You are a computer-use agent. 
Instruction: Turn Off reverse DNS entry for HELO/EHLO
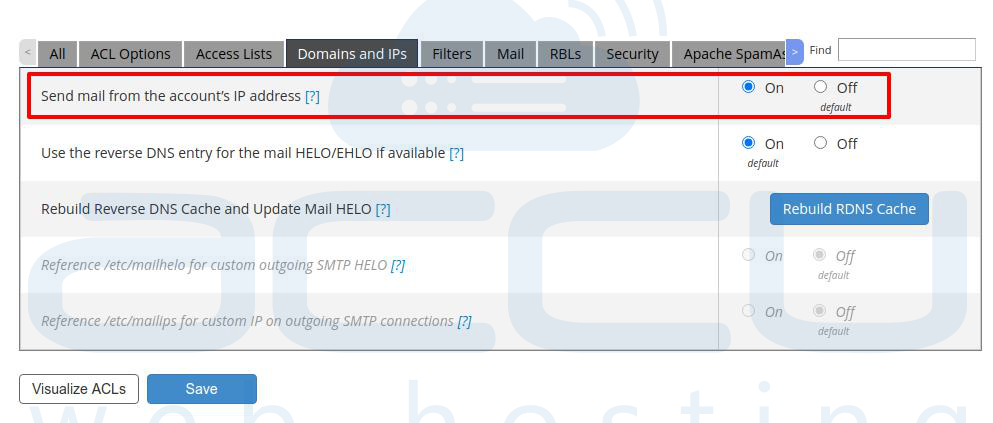click(821, 143)
